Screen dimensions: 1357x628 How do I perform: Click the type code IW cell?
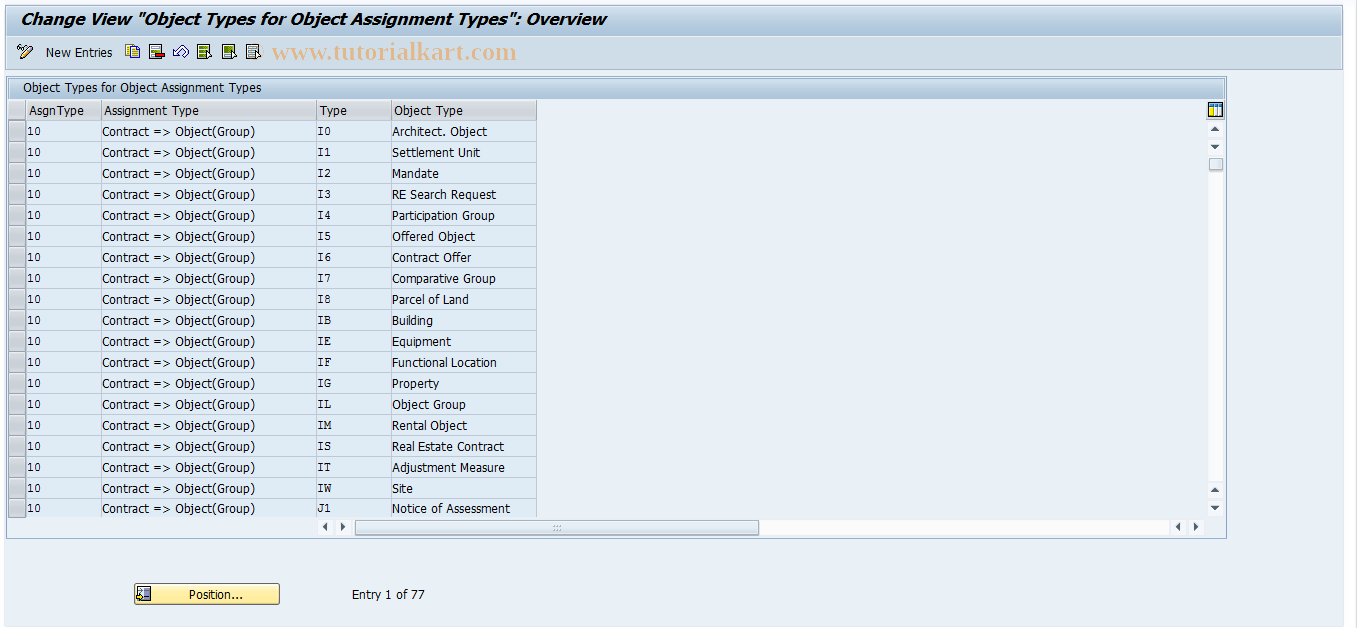click(354, 489)
